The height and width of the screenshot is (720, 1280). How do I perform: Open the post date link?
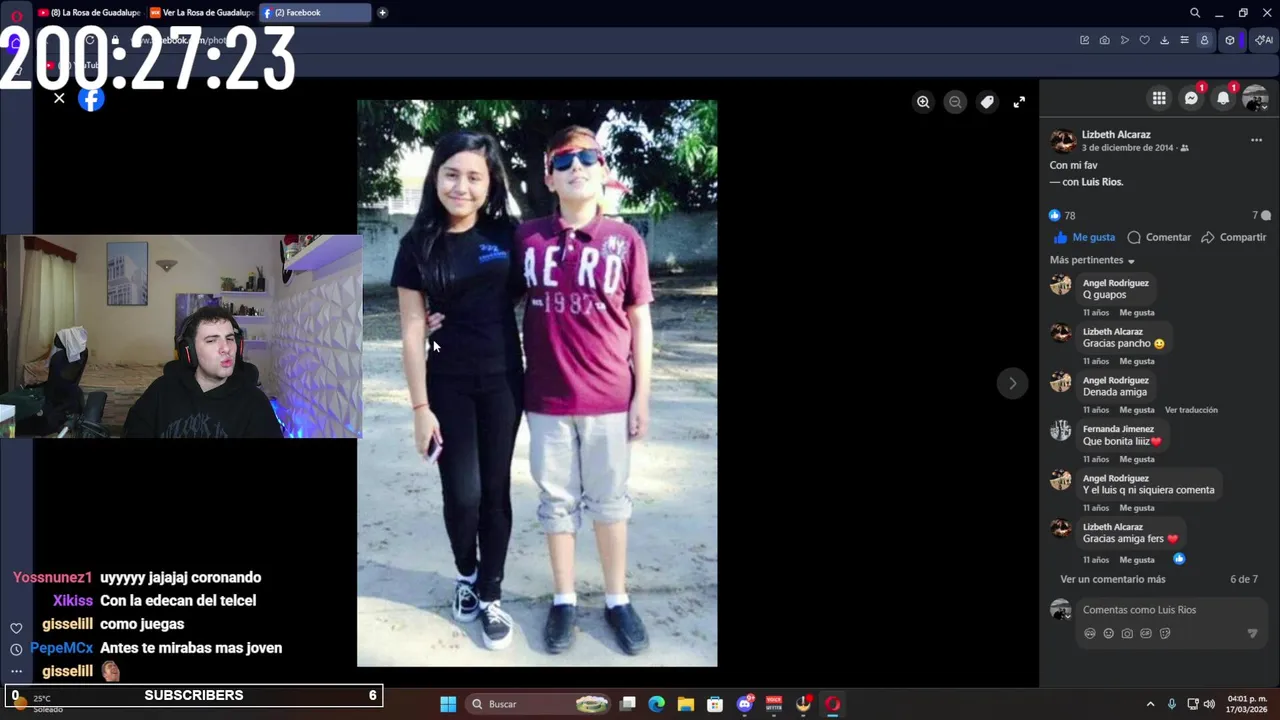pyautogui.click(x=1127, y=148)
